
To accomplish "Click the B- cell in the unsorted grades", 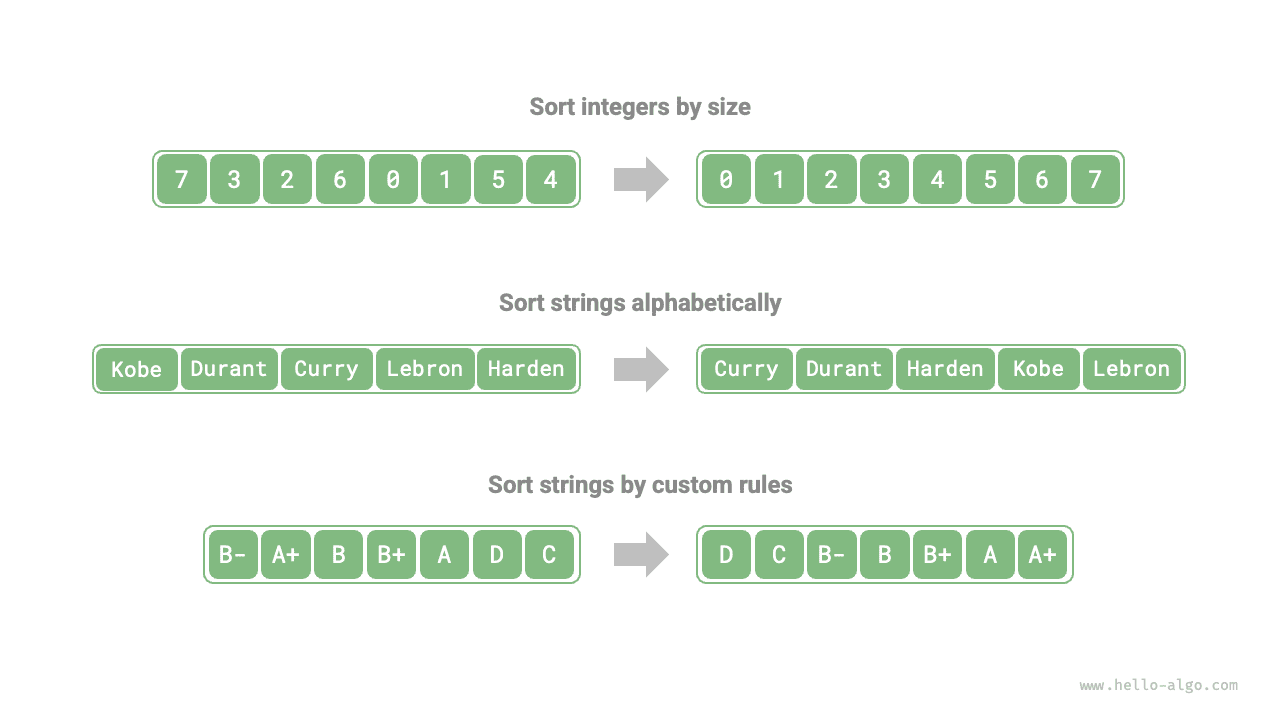I will [232, 555].
